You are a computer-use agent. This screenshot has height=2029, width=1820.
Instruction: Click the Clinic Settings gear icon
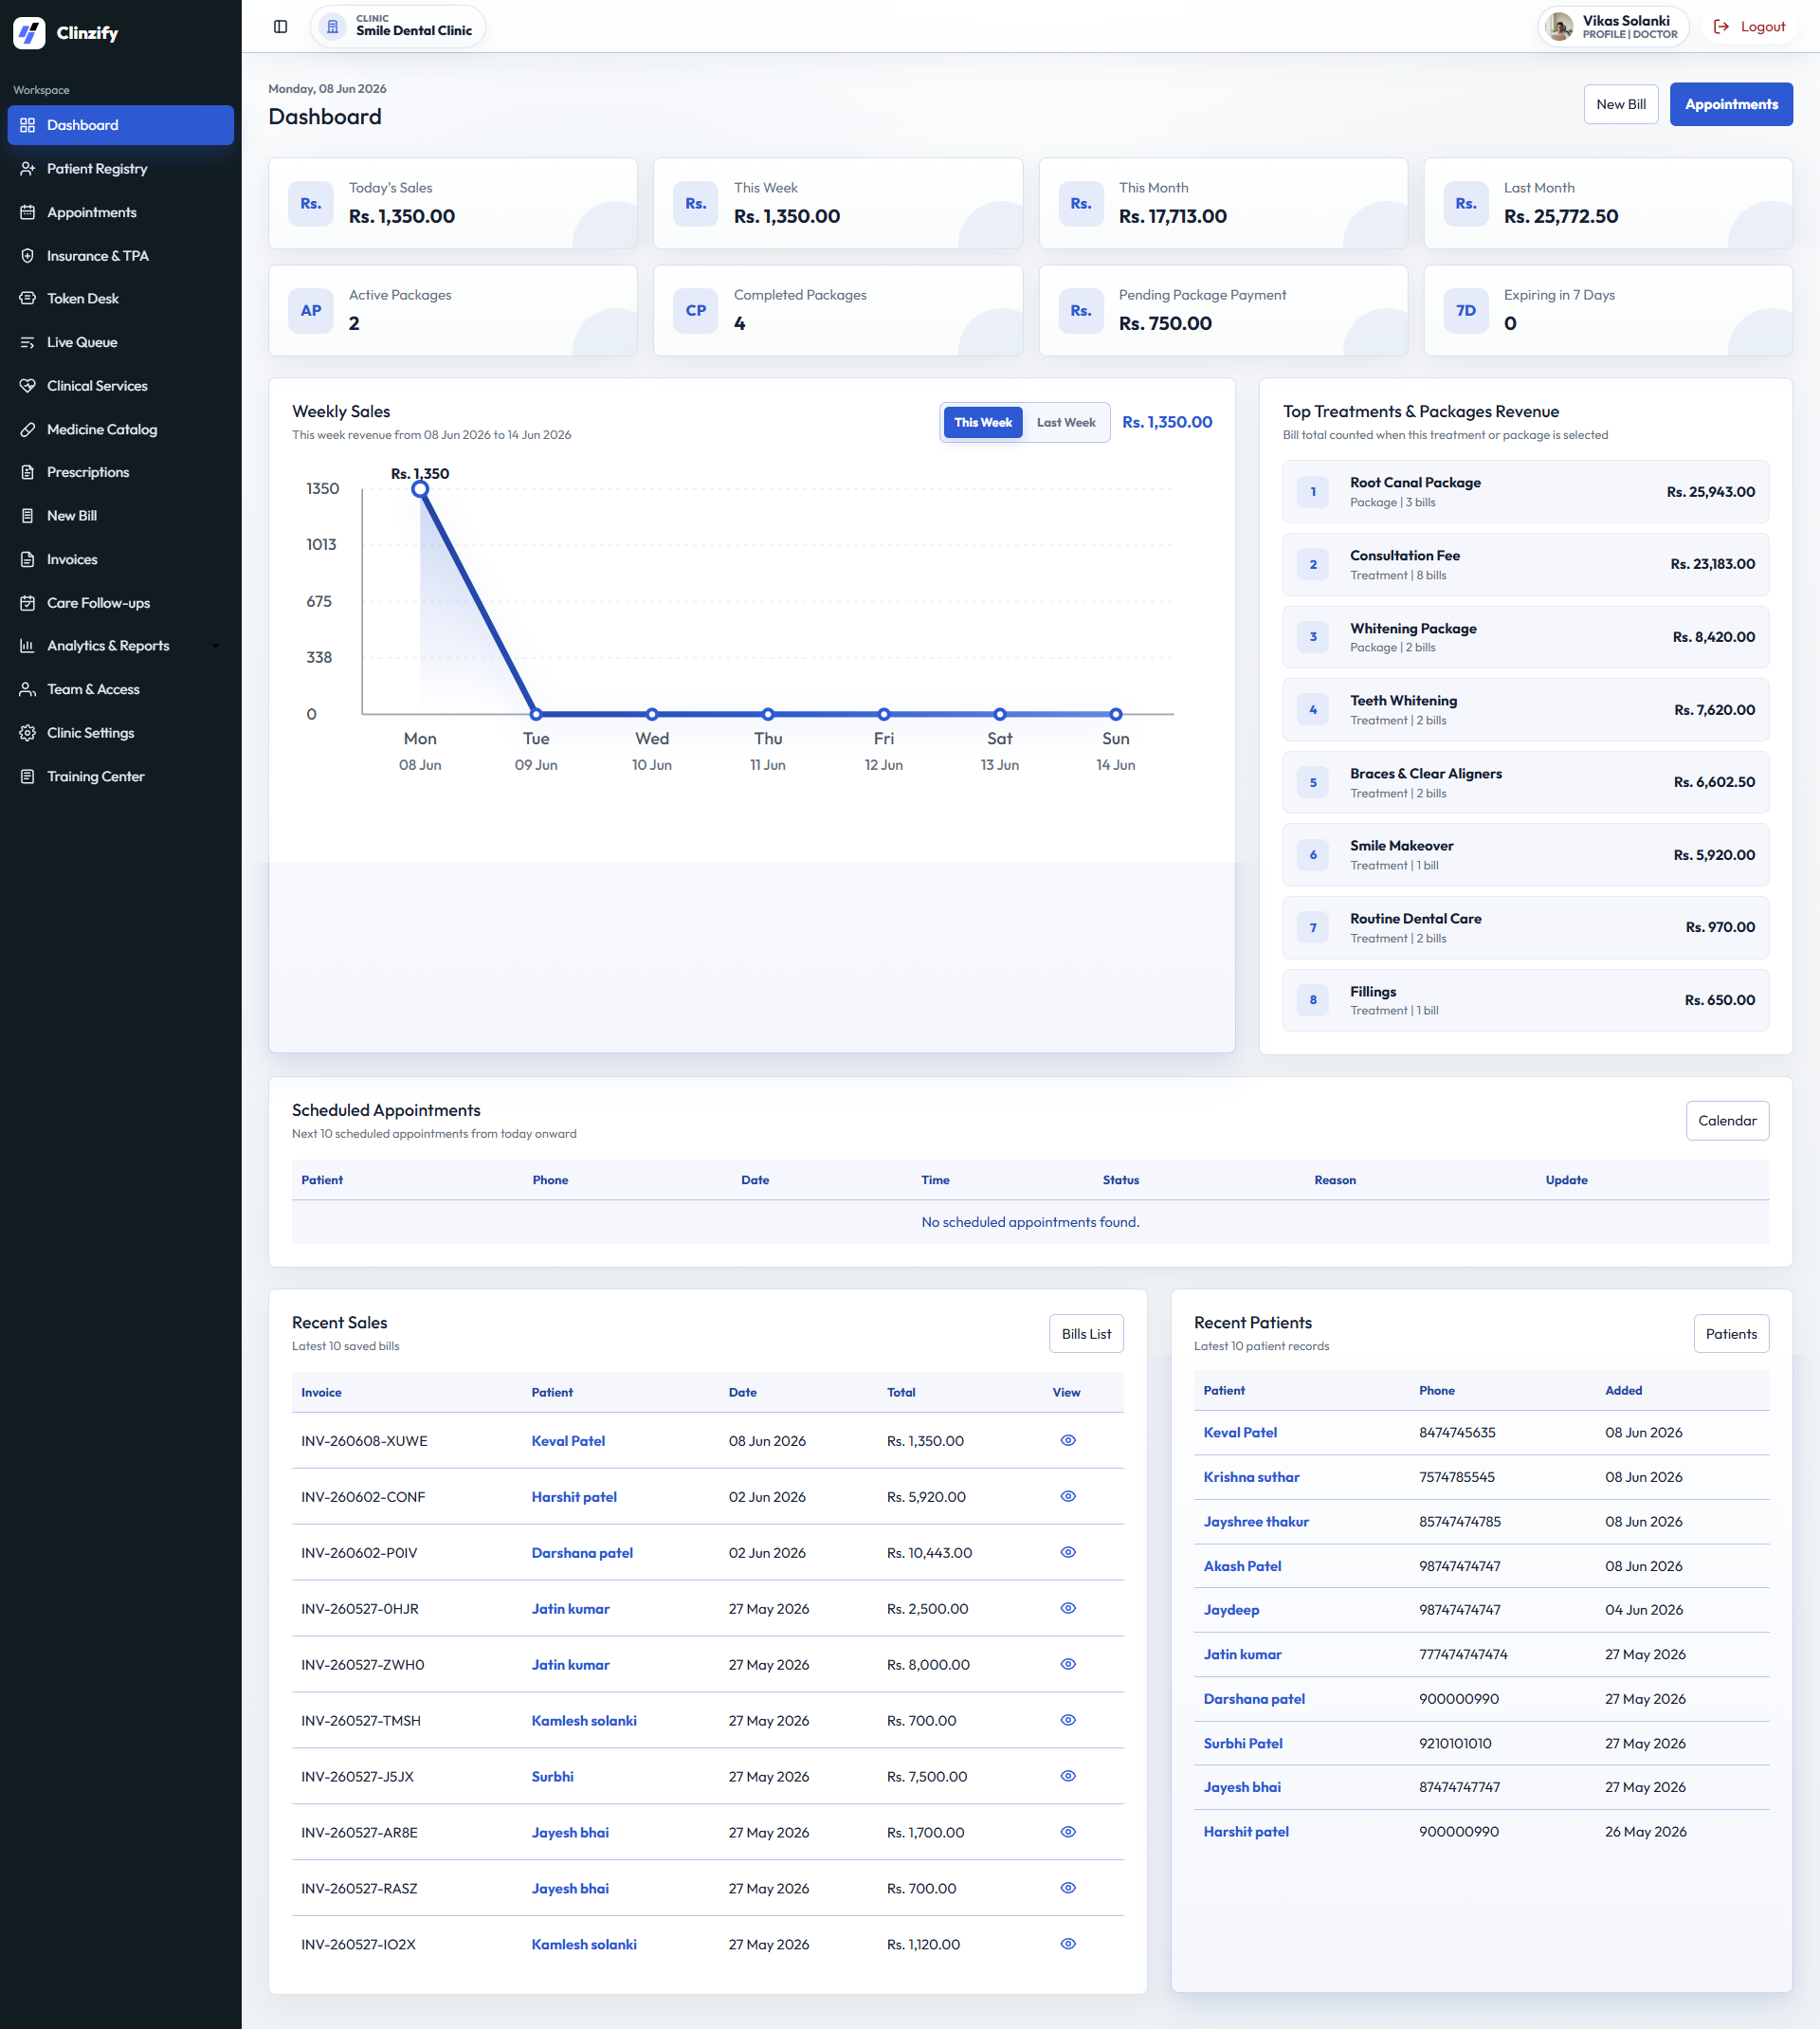click(28, 733)
